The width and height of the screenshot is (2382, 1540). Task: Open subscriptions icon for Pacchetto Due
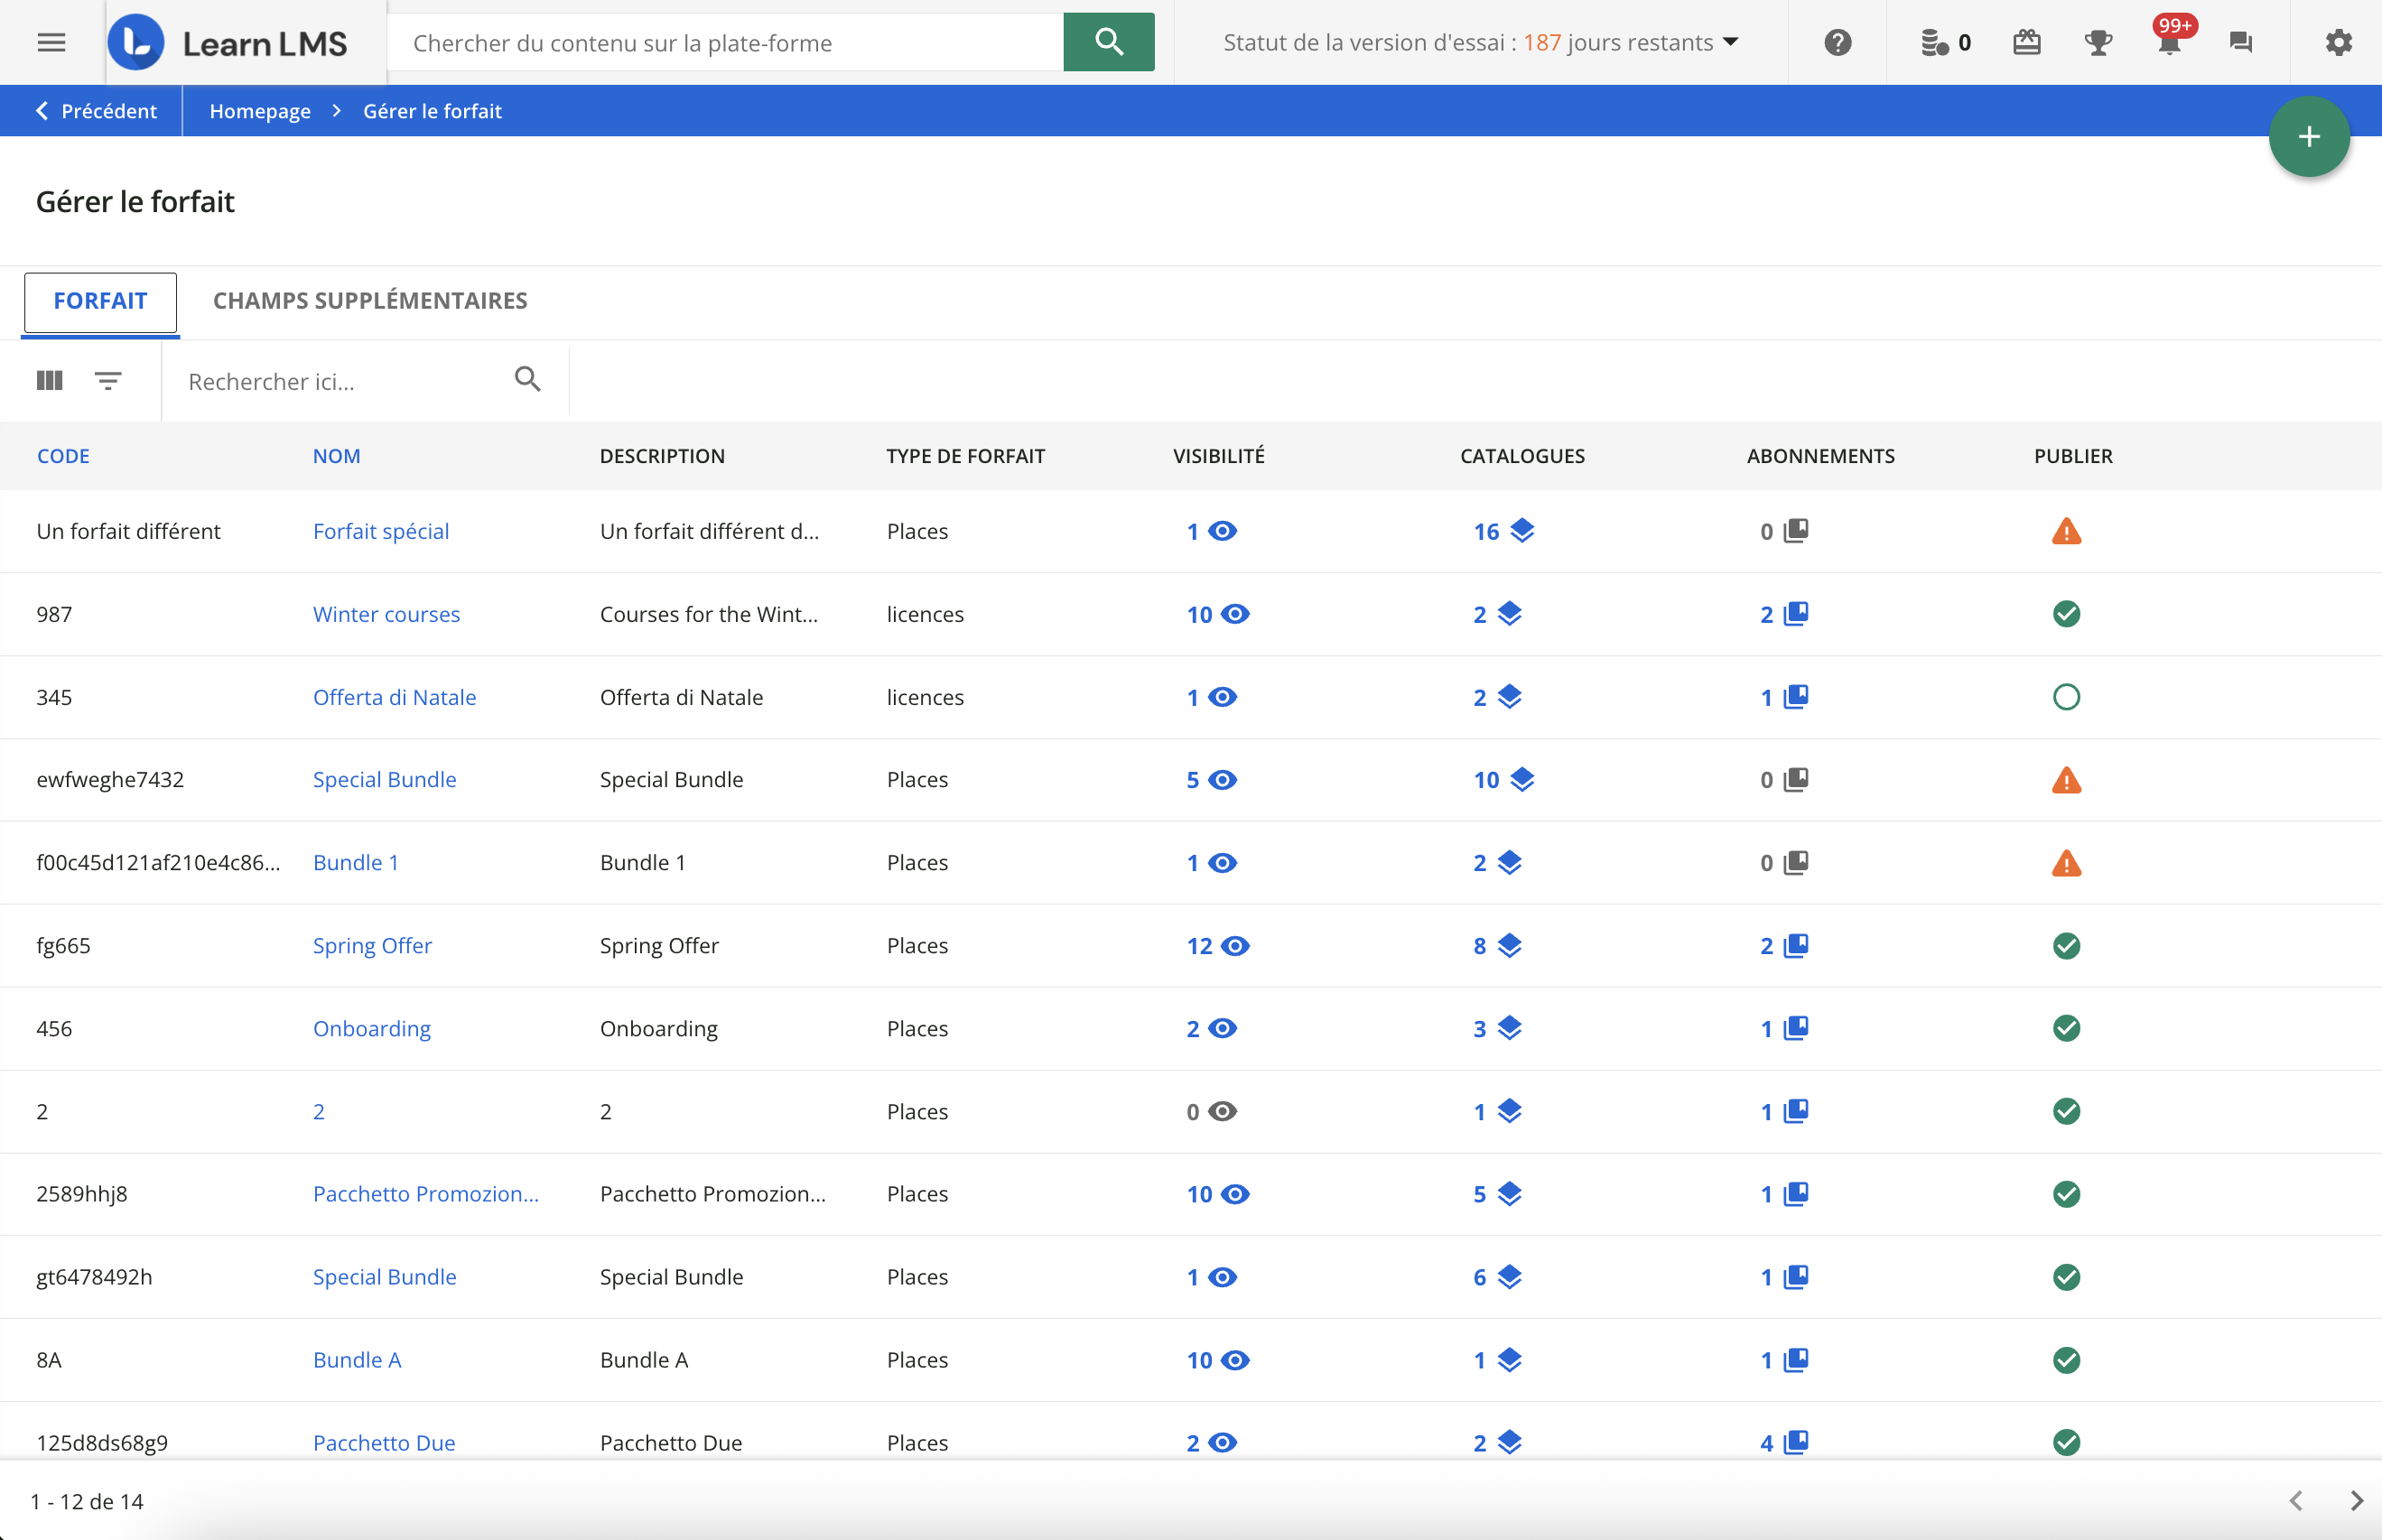(x=1796, y=1441)
